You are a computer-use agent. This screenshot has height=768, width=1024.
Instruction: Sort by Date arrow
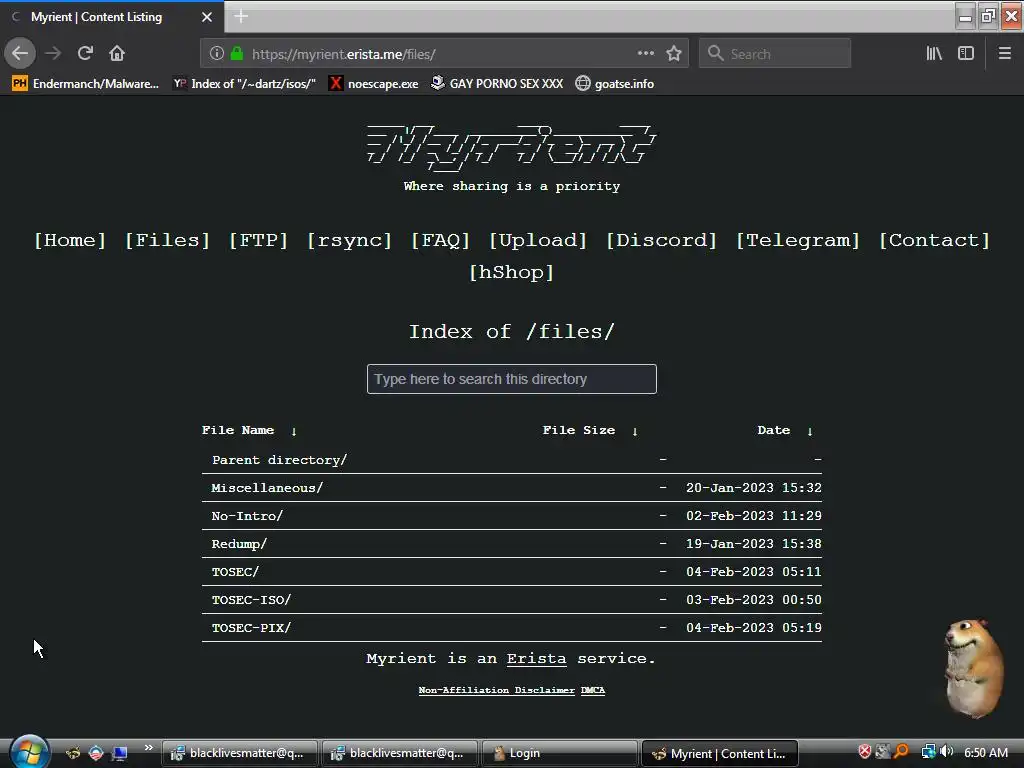810,431
